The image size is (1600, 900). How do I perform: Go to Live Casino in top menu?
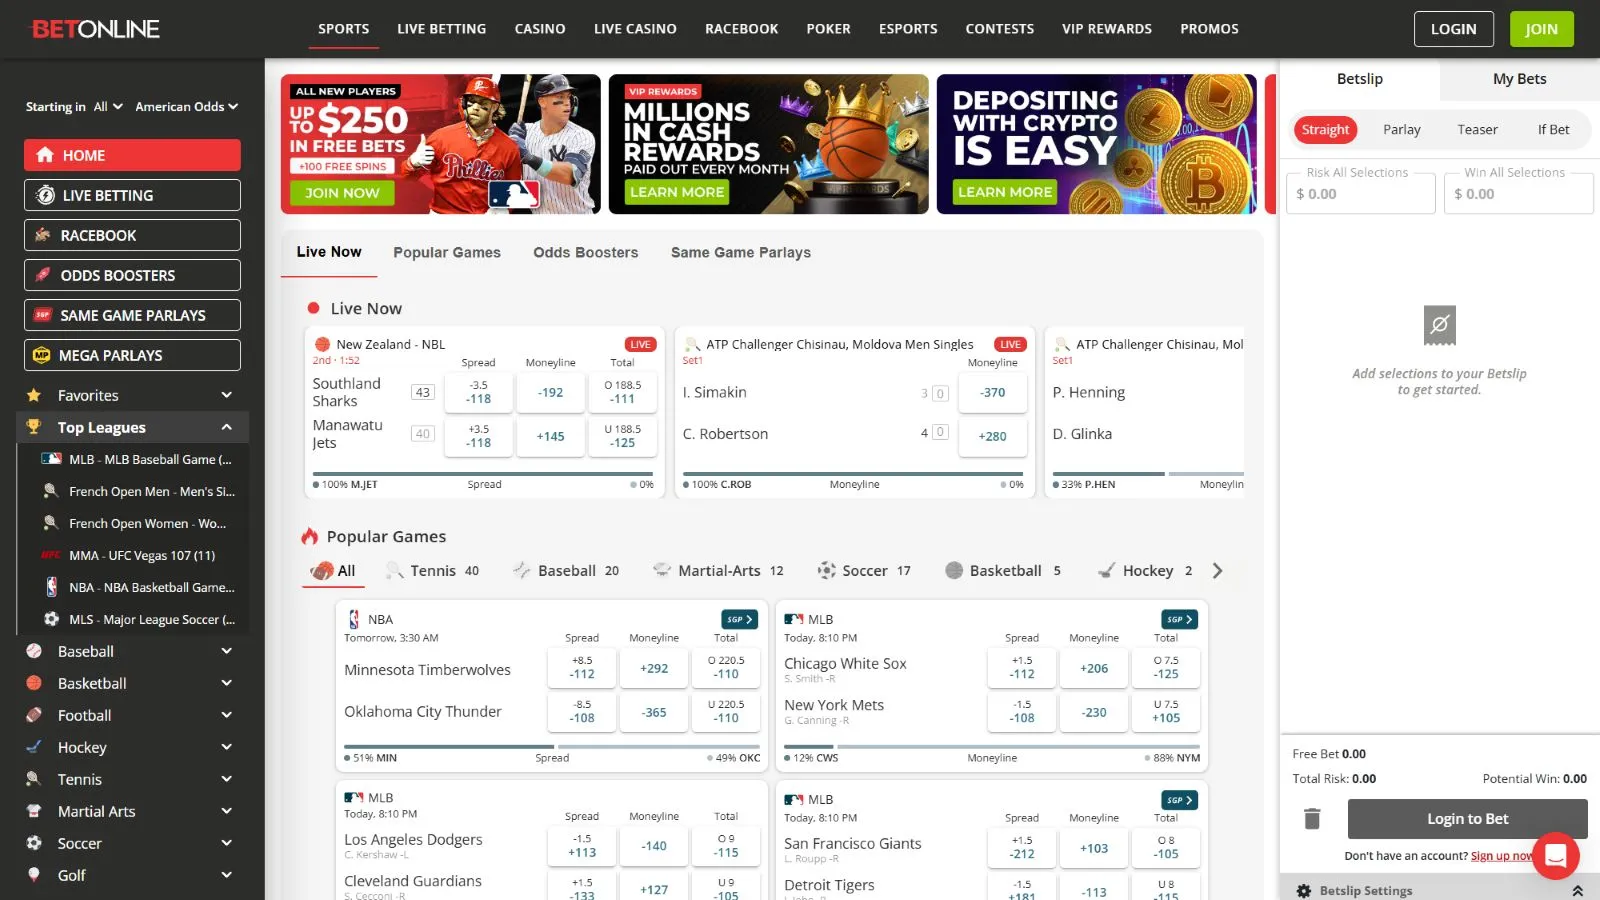coord(635,29)
